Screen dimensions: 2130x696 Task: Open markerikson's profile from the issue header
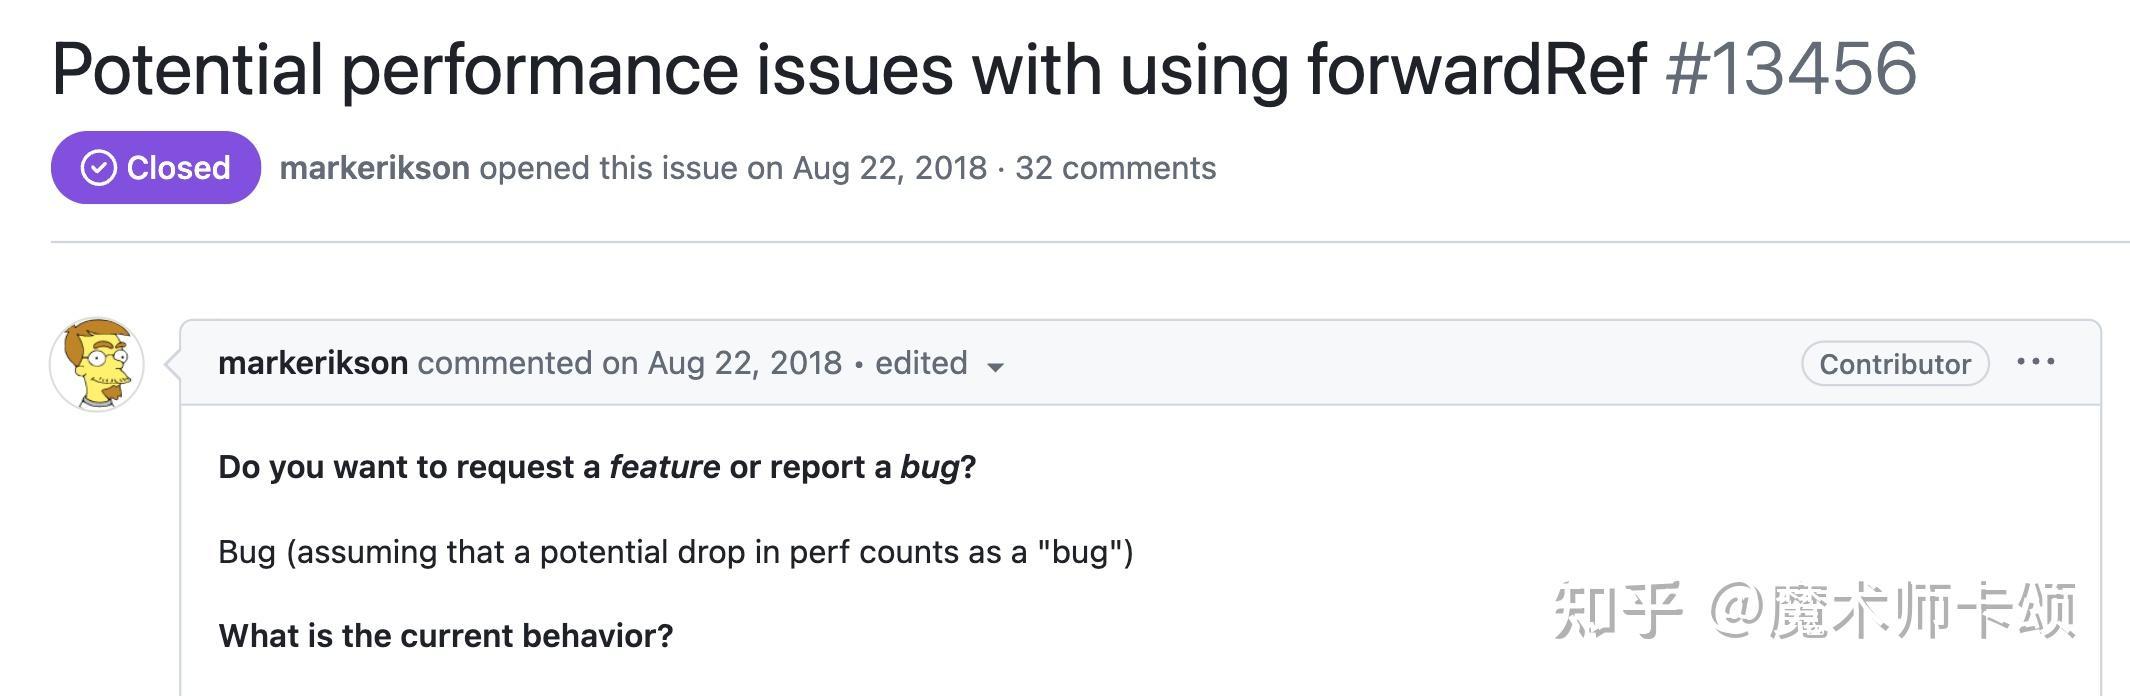tap(374, 167)
